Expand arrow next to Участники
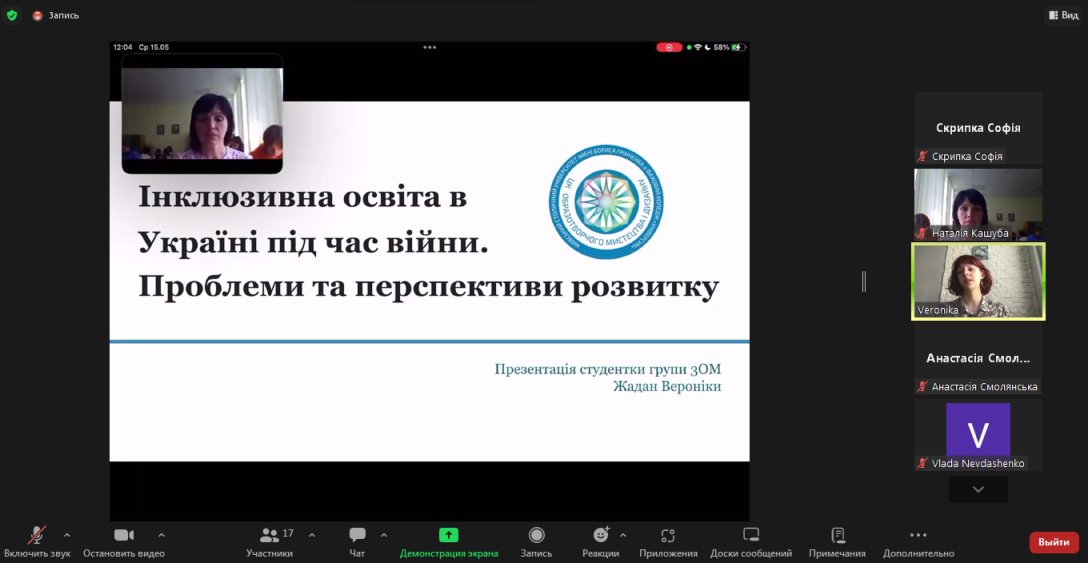 pyautogui.click(x=312, y=535)
